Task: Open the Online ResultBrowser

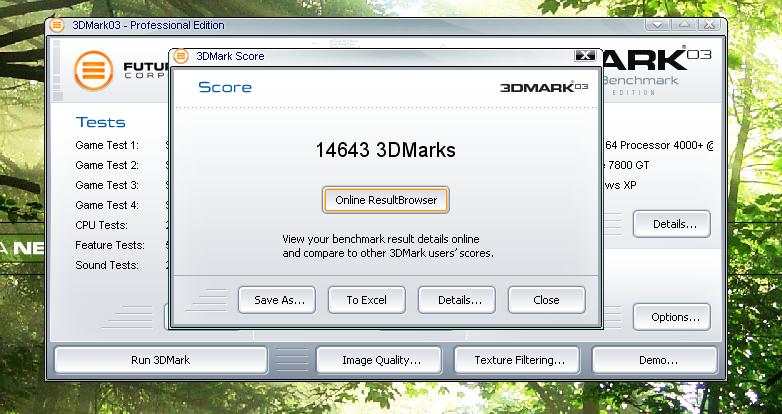Action: (x=386, y=200)
